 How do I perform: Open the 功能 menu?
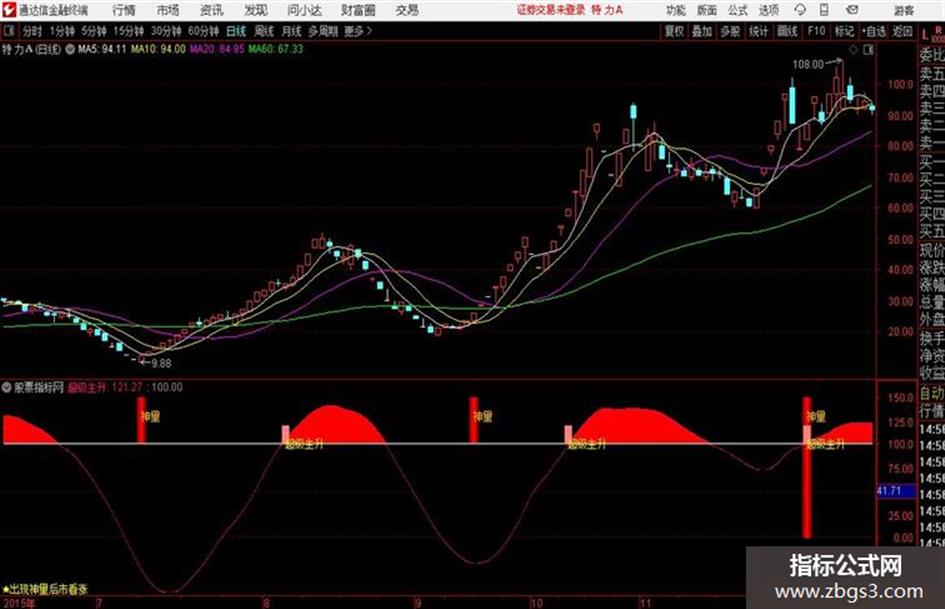pos(676,10)
